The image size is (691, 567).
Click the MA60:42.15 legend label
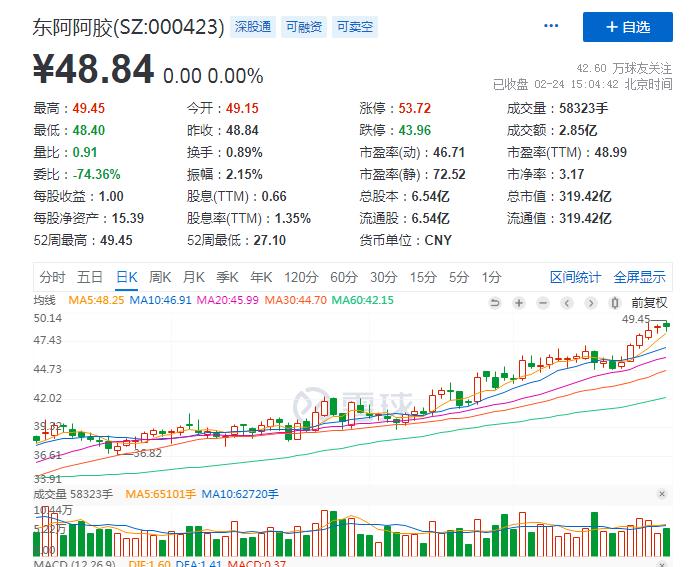363,300
